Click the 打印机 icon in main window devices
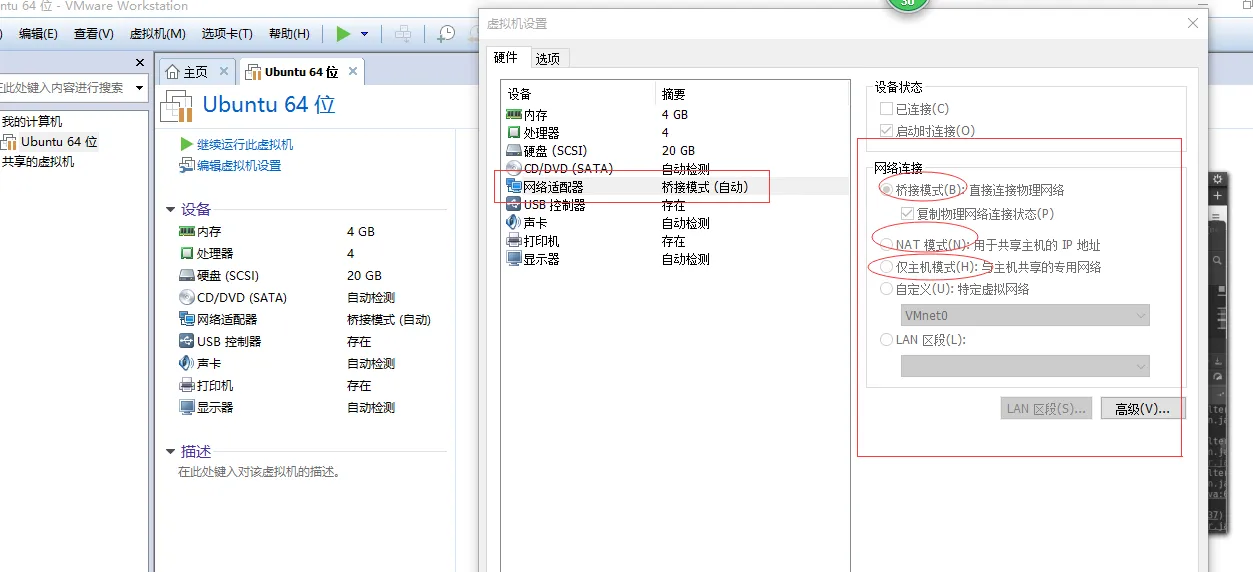 (x=187, y=385)
